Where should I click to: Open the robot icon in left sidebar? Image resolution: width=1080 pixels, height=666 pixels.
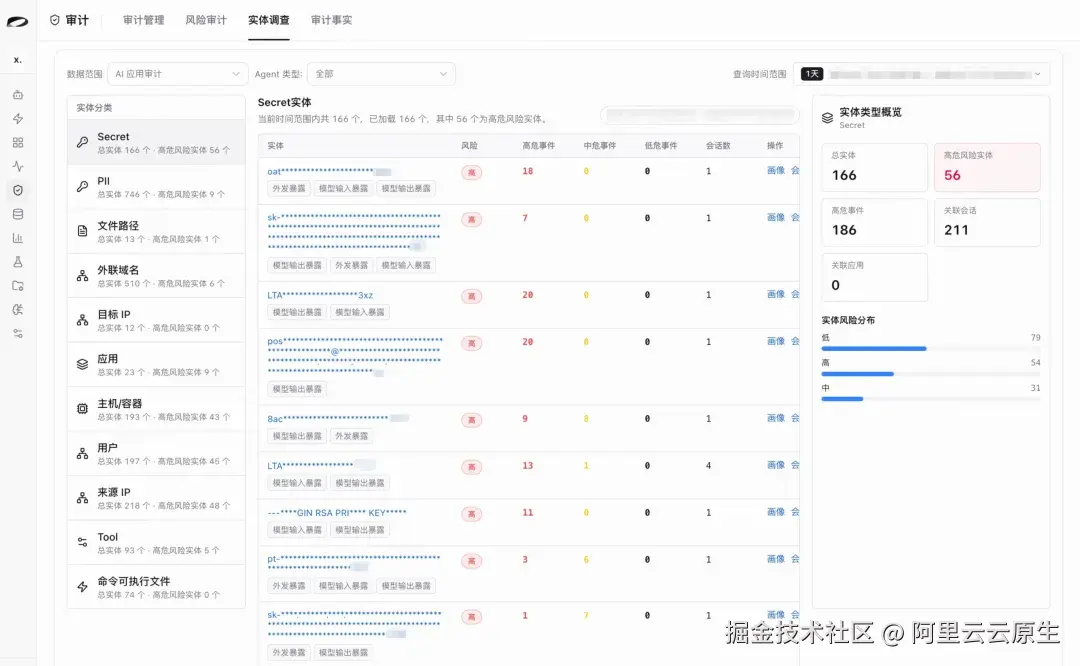coord(18,94)
